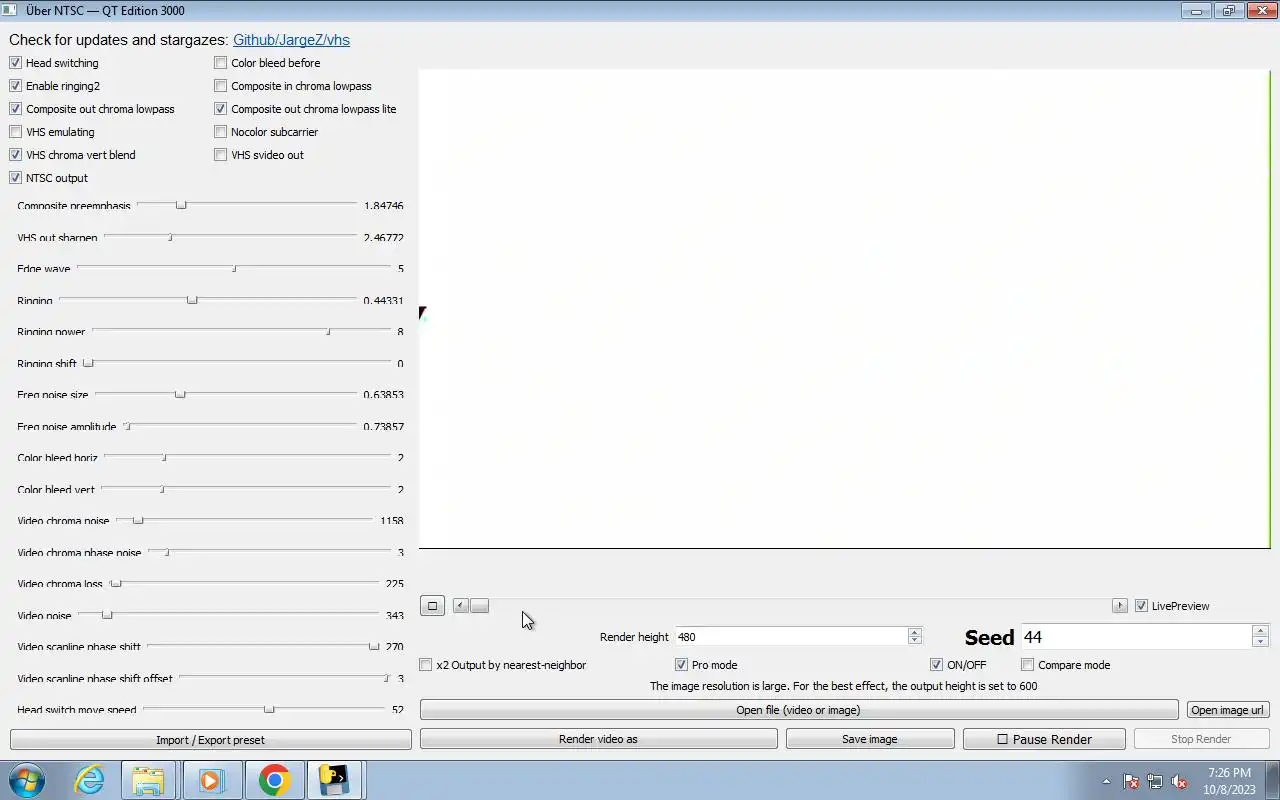Click the left arrow of the preview scrollbar
Image resolution: width=1280 pixels, height=800 pixels.
click(x=461, y=606)
